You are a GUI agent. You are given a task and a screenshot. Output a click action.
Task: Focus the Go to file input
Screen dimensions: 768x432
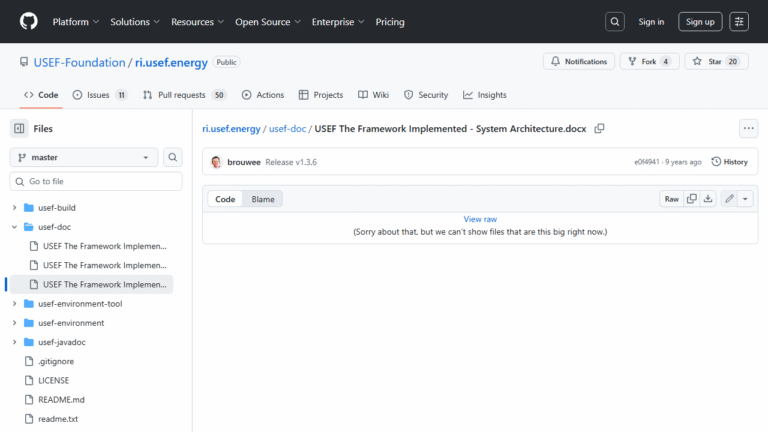[x=100, y=181]
